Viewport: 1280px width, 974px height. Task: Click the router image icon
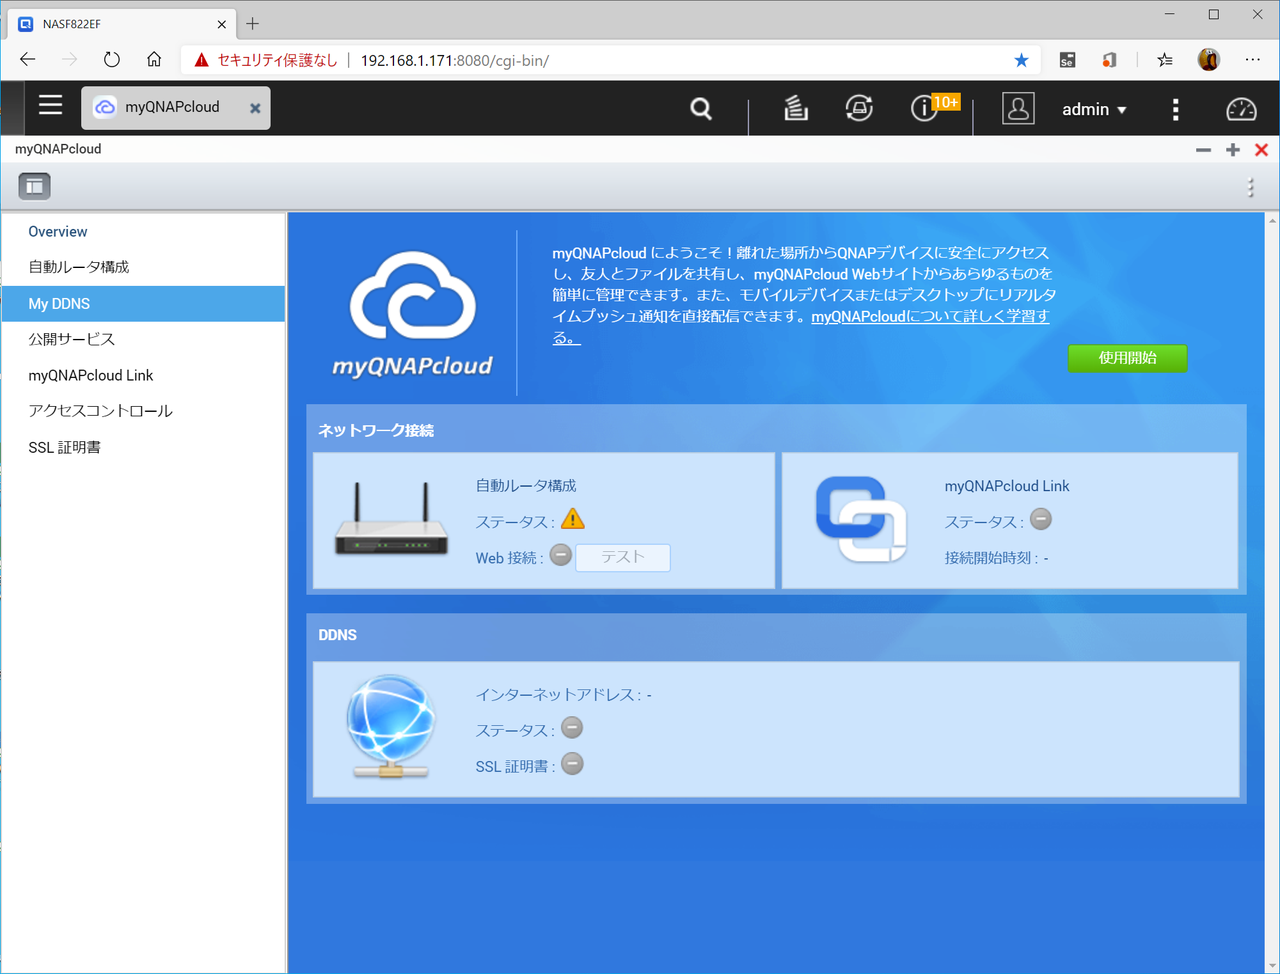point(391,520)
